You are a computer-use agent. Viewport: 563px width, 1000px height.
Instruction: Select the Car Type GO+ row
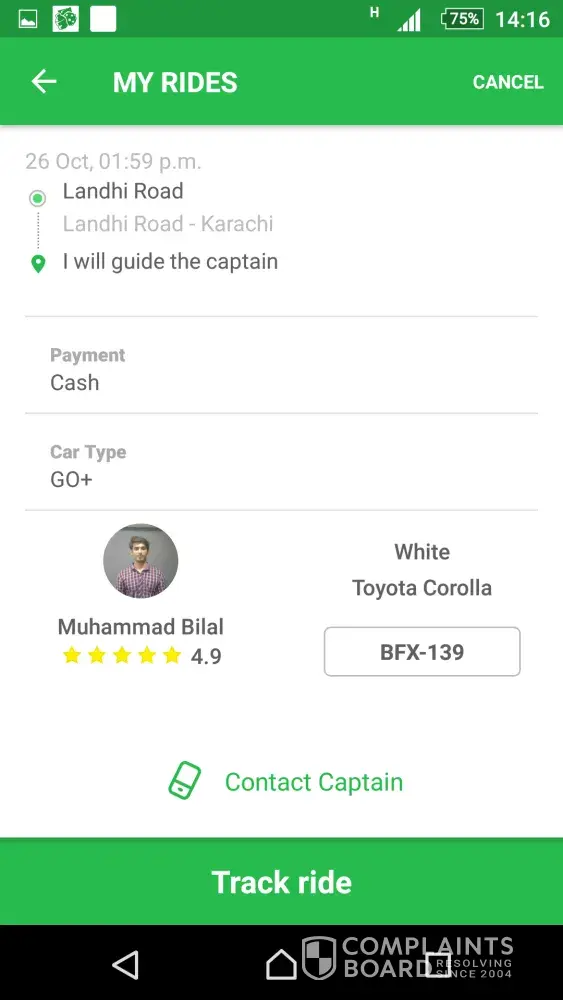pos(281,462)
